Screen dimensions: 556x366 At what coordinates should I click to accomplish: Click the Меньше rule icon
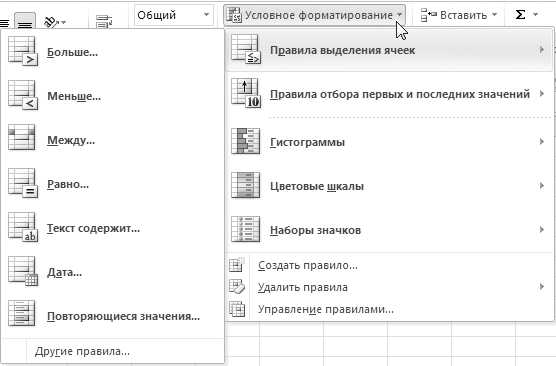[23, 96]
